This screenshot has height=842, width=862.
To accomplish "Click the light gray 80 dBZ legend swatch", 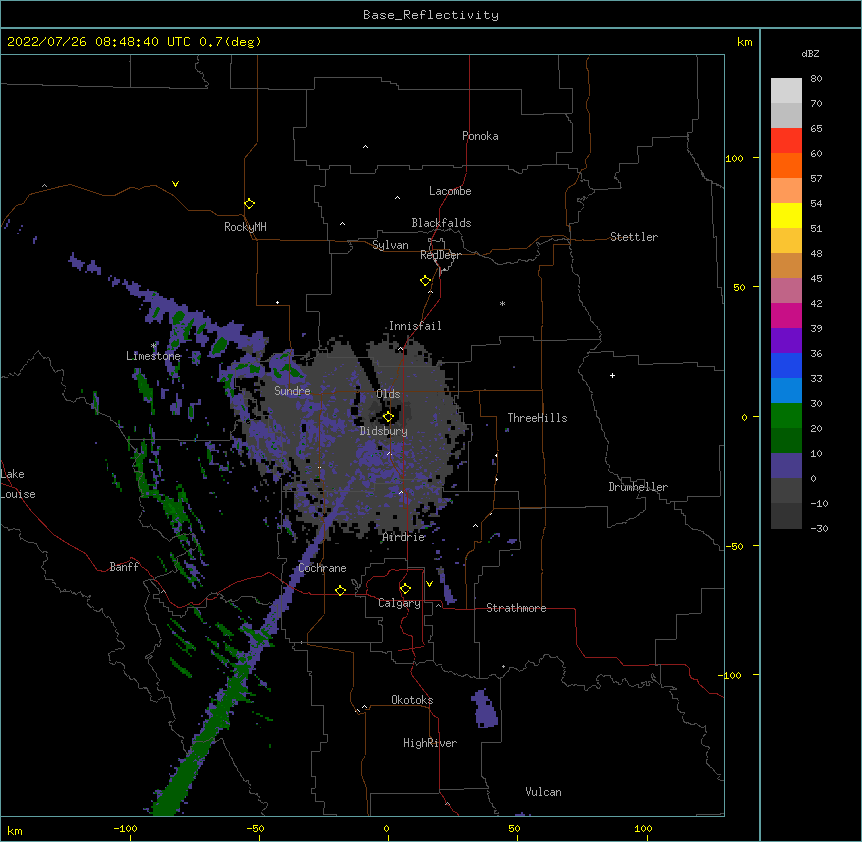I will (x=786, y=90).
